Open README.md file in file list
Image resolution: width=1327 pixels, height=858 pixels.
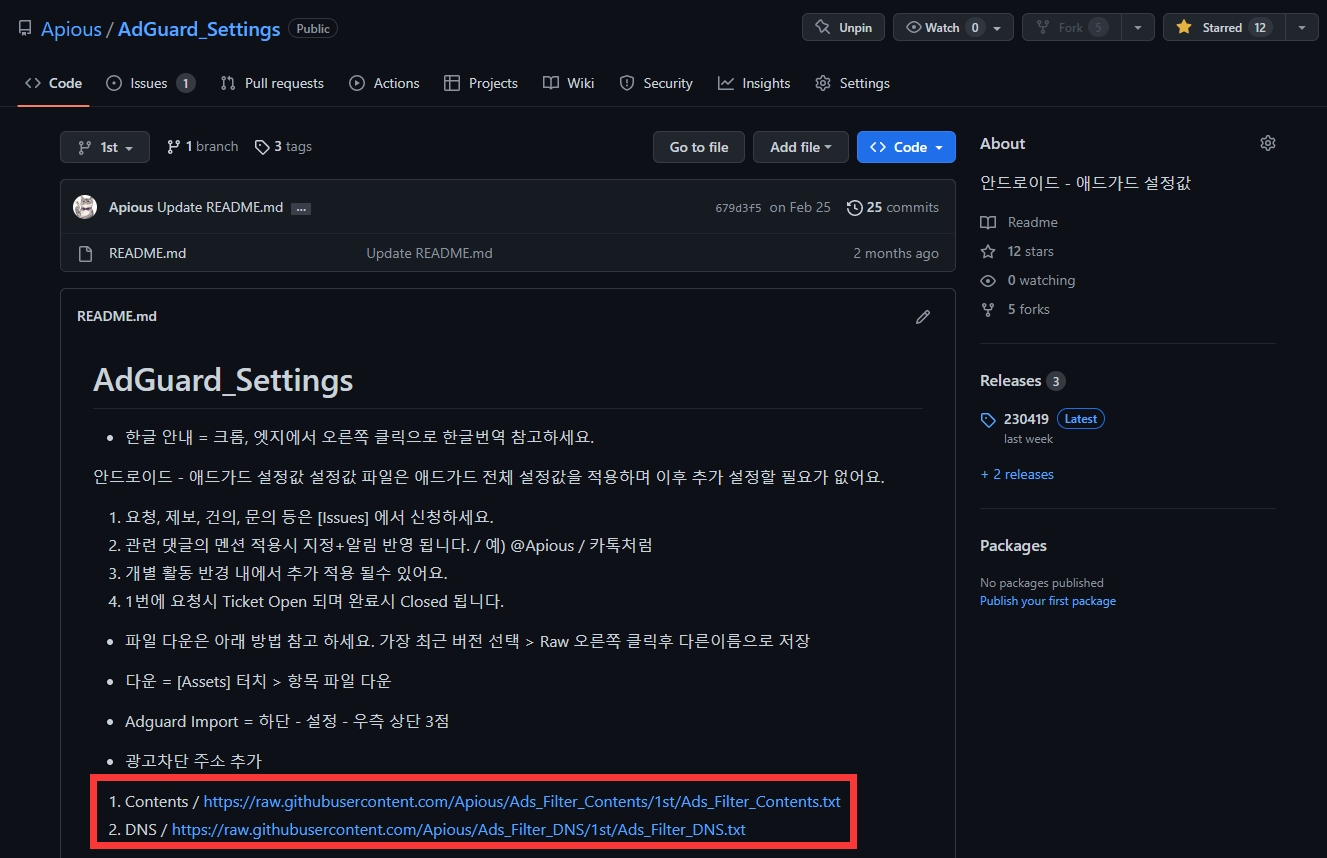pos(147,253)
